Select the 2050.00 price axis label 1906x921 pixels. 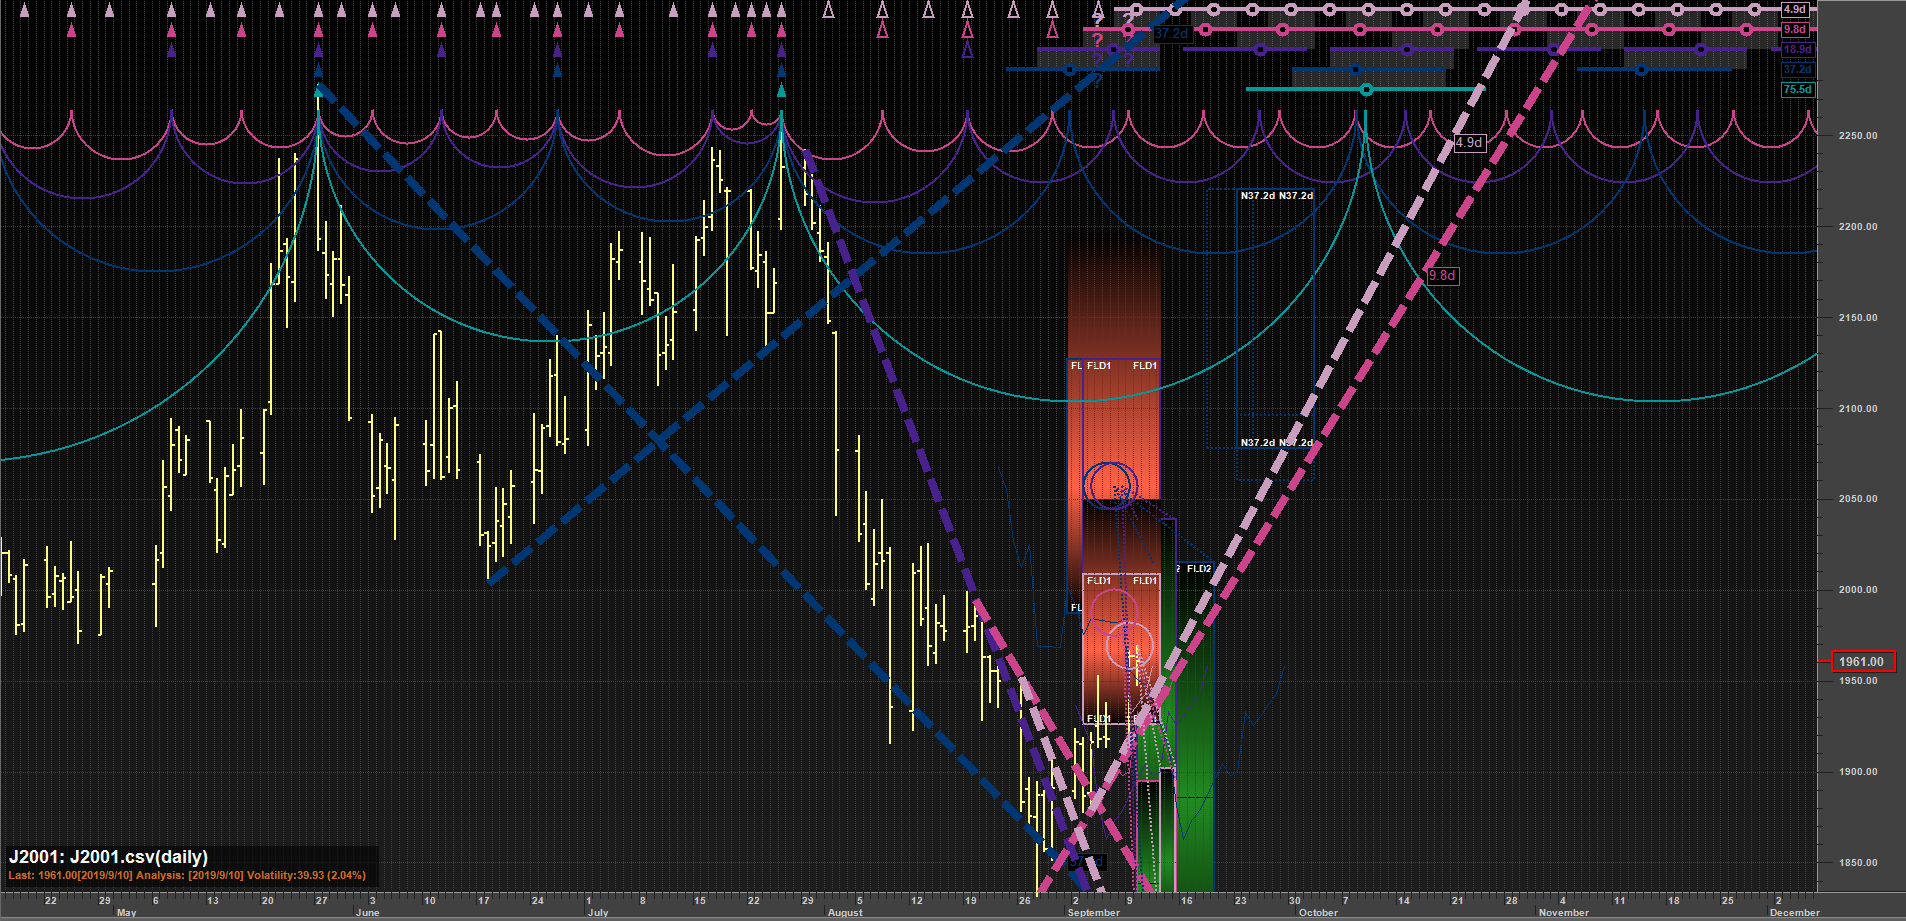1858,499
